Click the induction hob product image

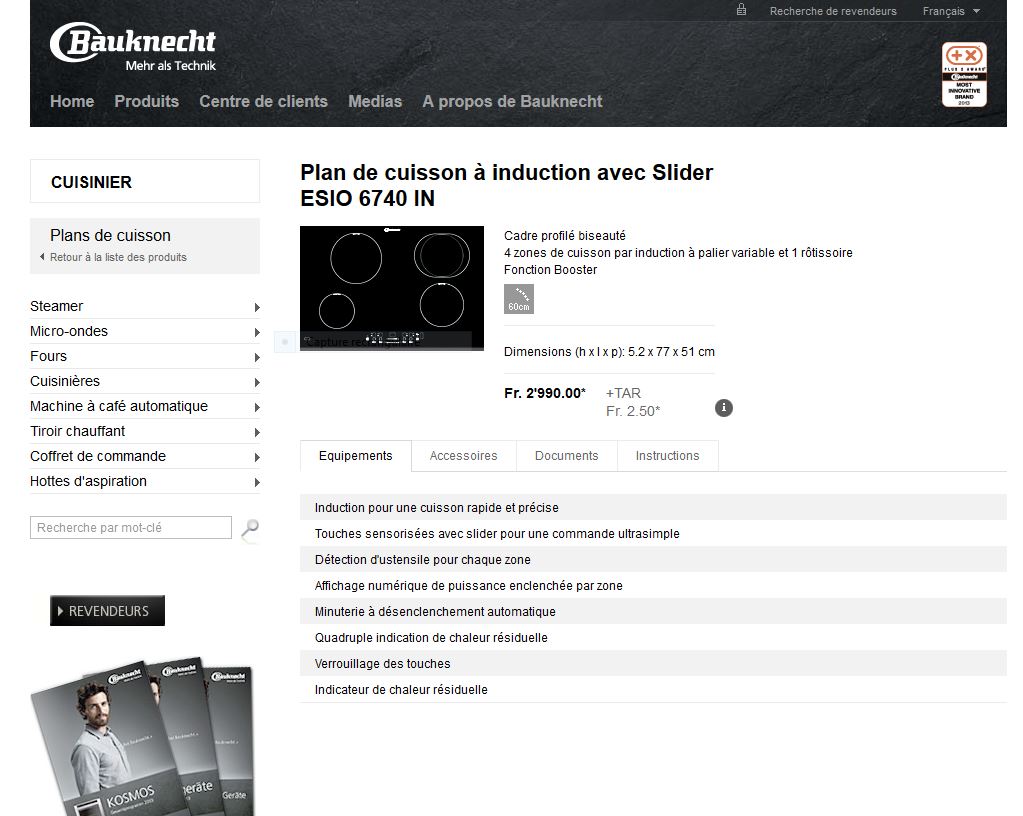point(391,288)
